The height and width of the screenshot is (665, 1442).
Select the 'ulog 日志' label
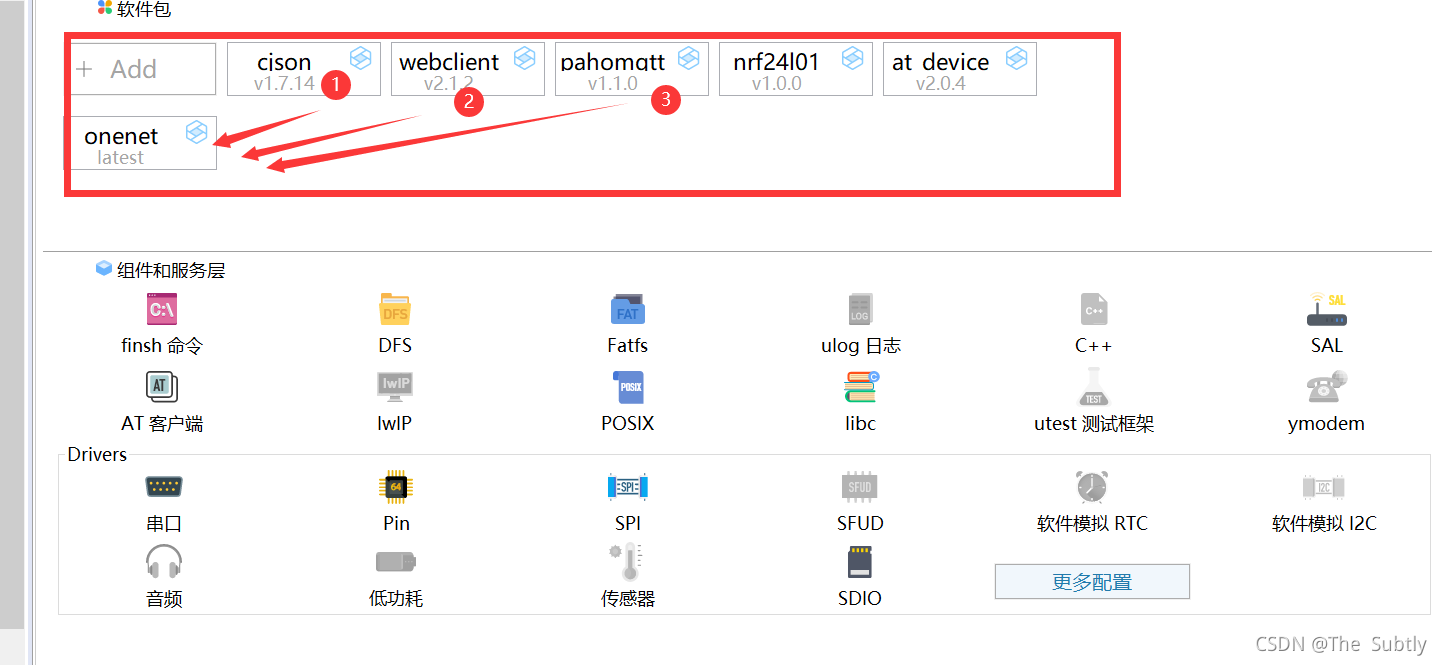point(861,346)
